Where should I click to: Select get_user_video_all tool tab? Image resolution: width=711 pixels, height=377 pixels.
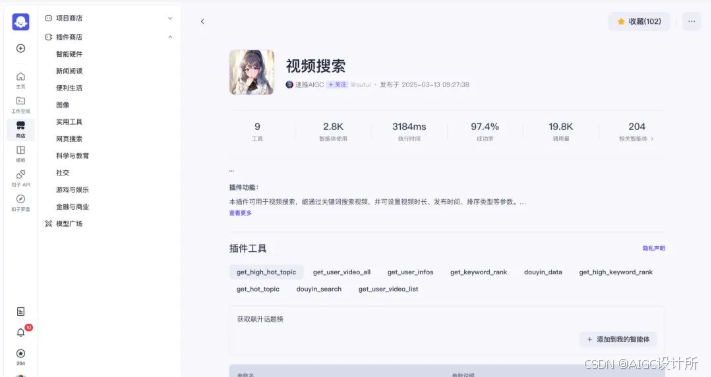(341, 272)
